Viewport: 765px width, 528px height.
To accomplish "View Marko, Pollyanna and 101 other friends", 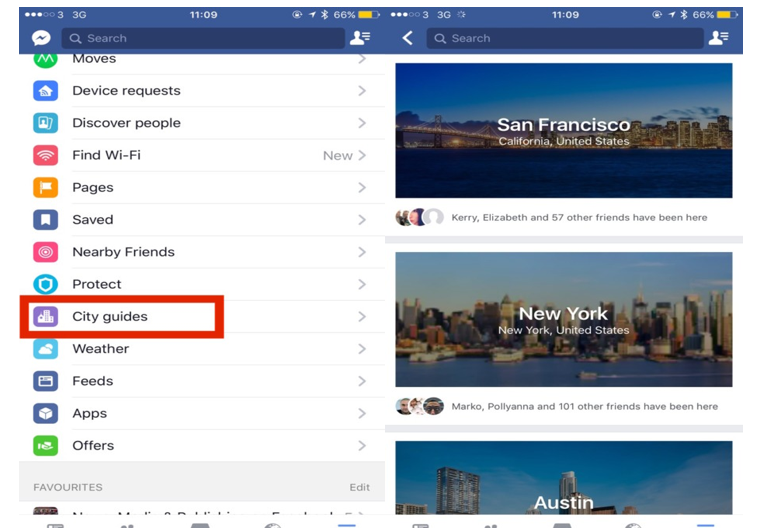I will pos(584,406).
